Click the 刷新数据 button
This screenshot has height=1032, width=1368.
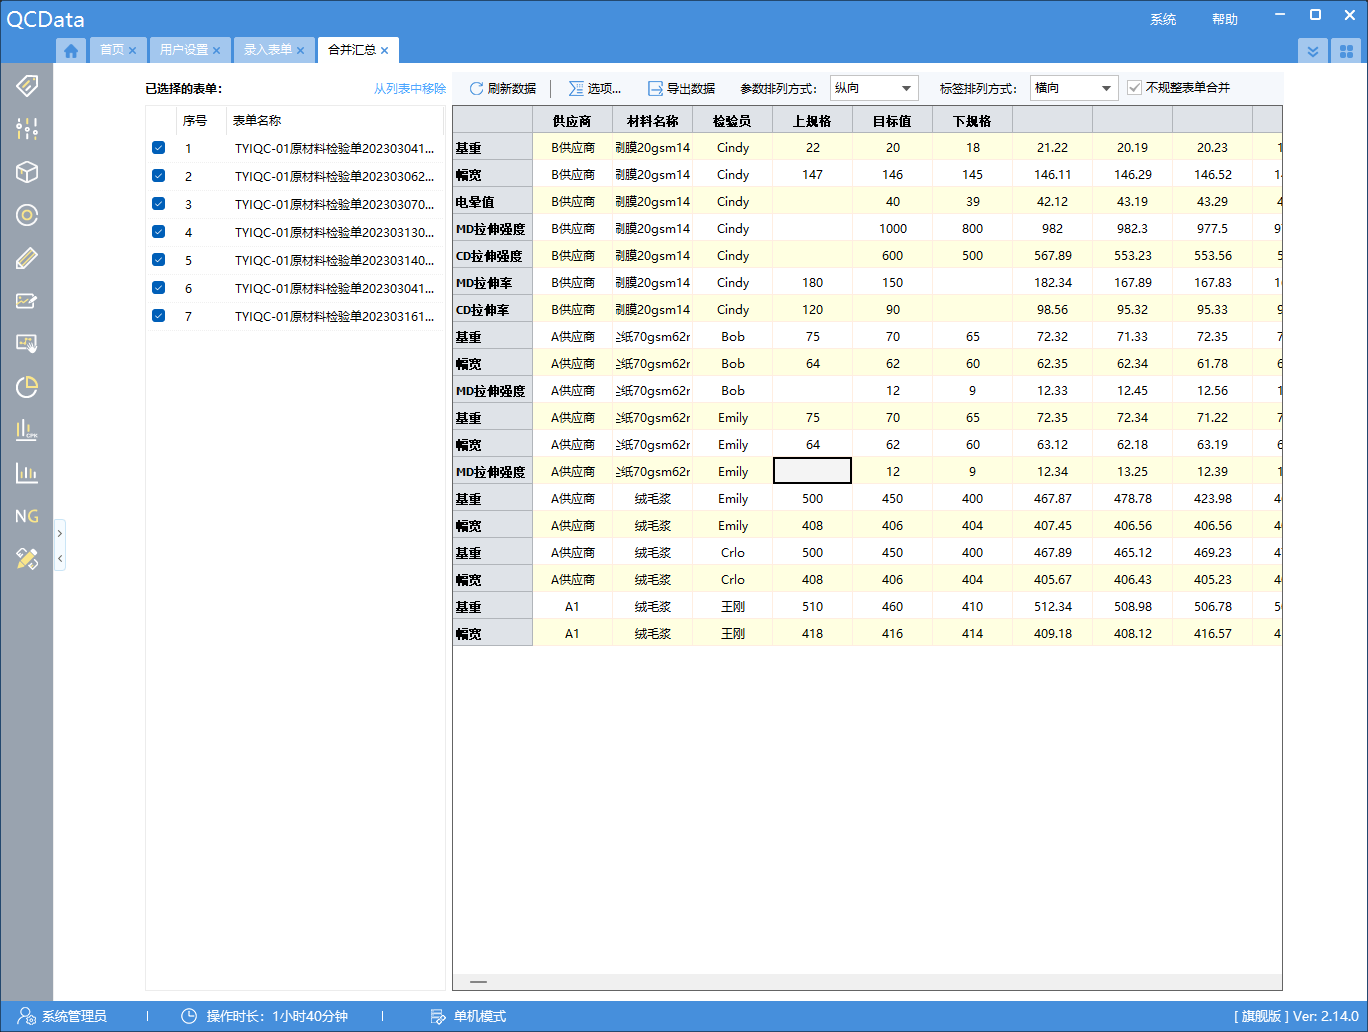(x=502, y=88)
